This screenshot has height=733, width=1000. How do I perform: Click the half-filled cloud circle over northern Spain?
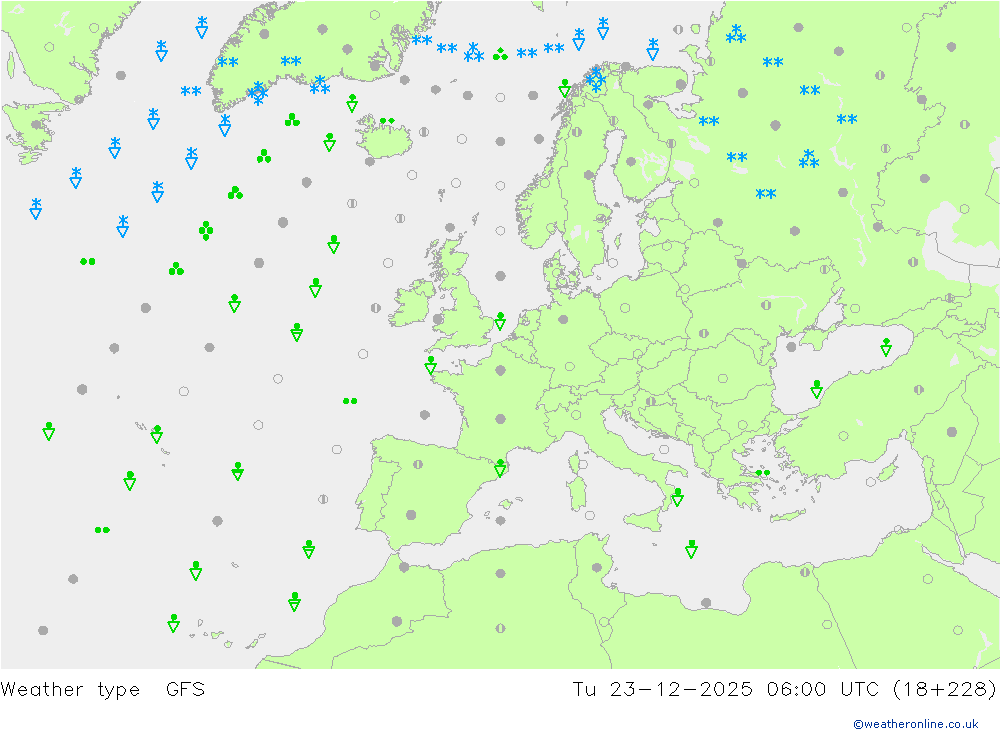418,464
